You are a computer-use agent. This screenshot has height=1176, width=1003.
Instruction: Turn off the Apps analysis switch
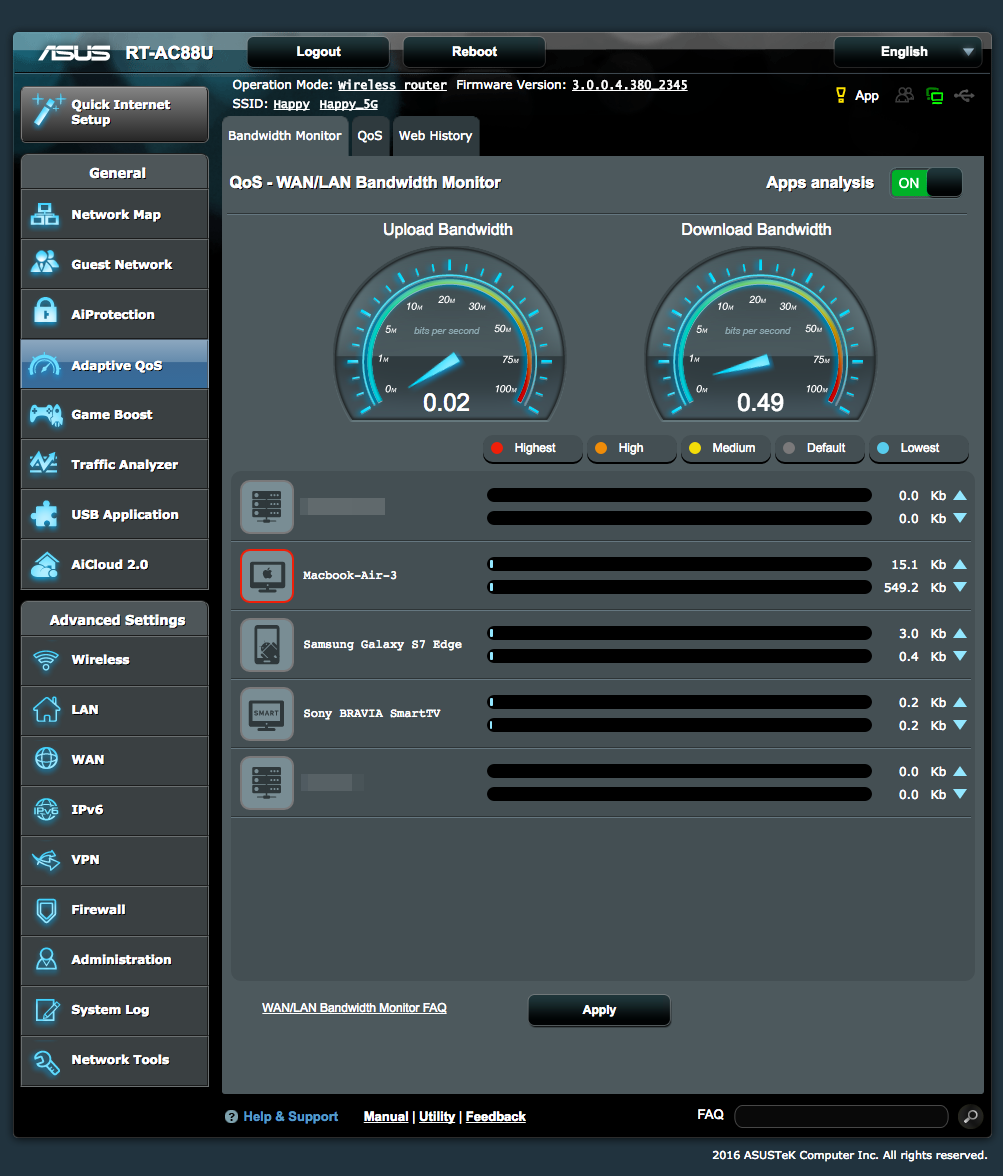tap(926, 183)
